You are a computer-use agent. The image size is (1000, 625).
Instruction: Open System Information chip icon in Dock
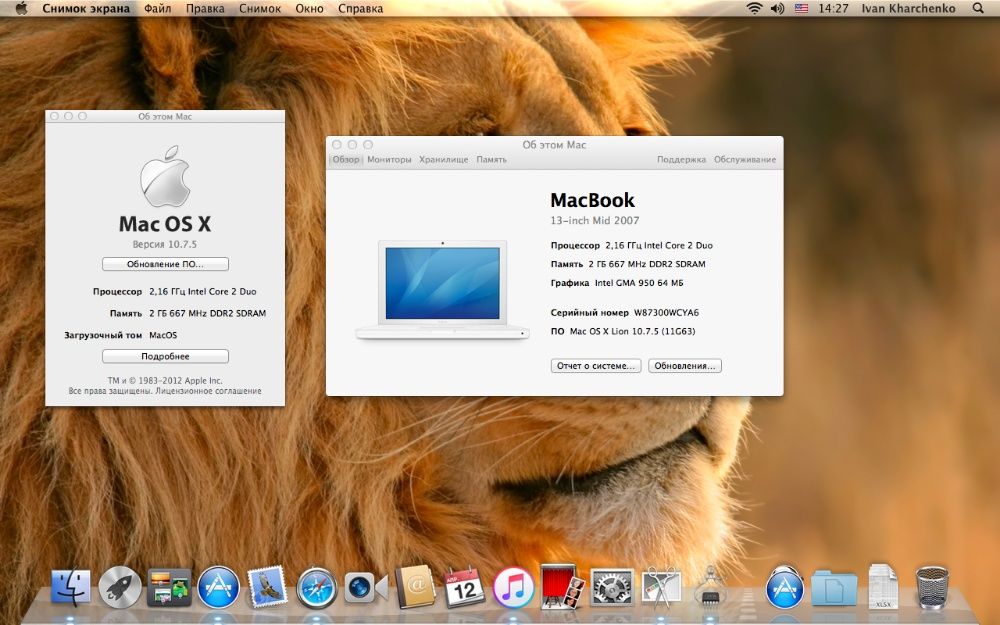tap(710, 586)
